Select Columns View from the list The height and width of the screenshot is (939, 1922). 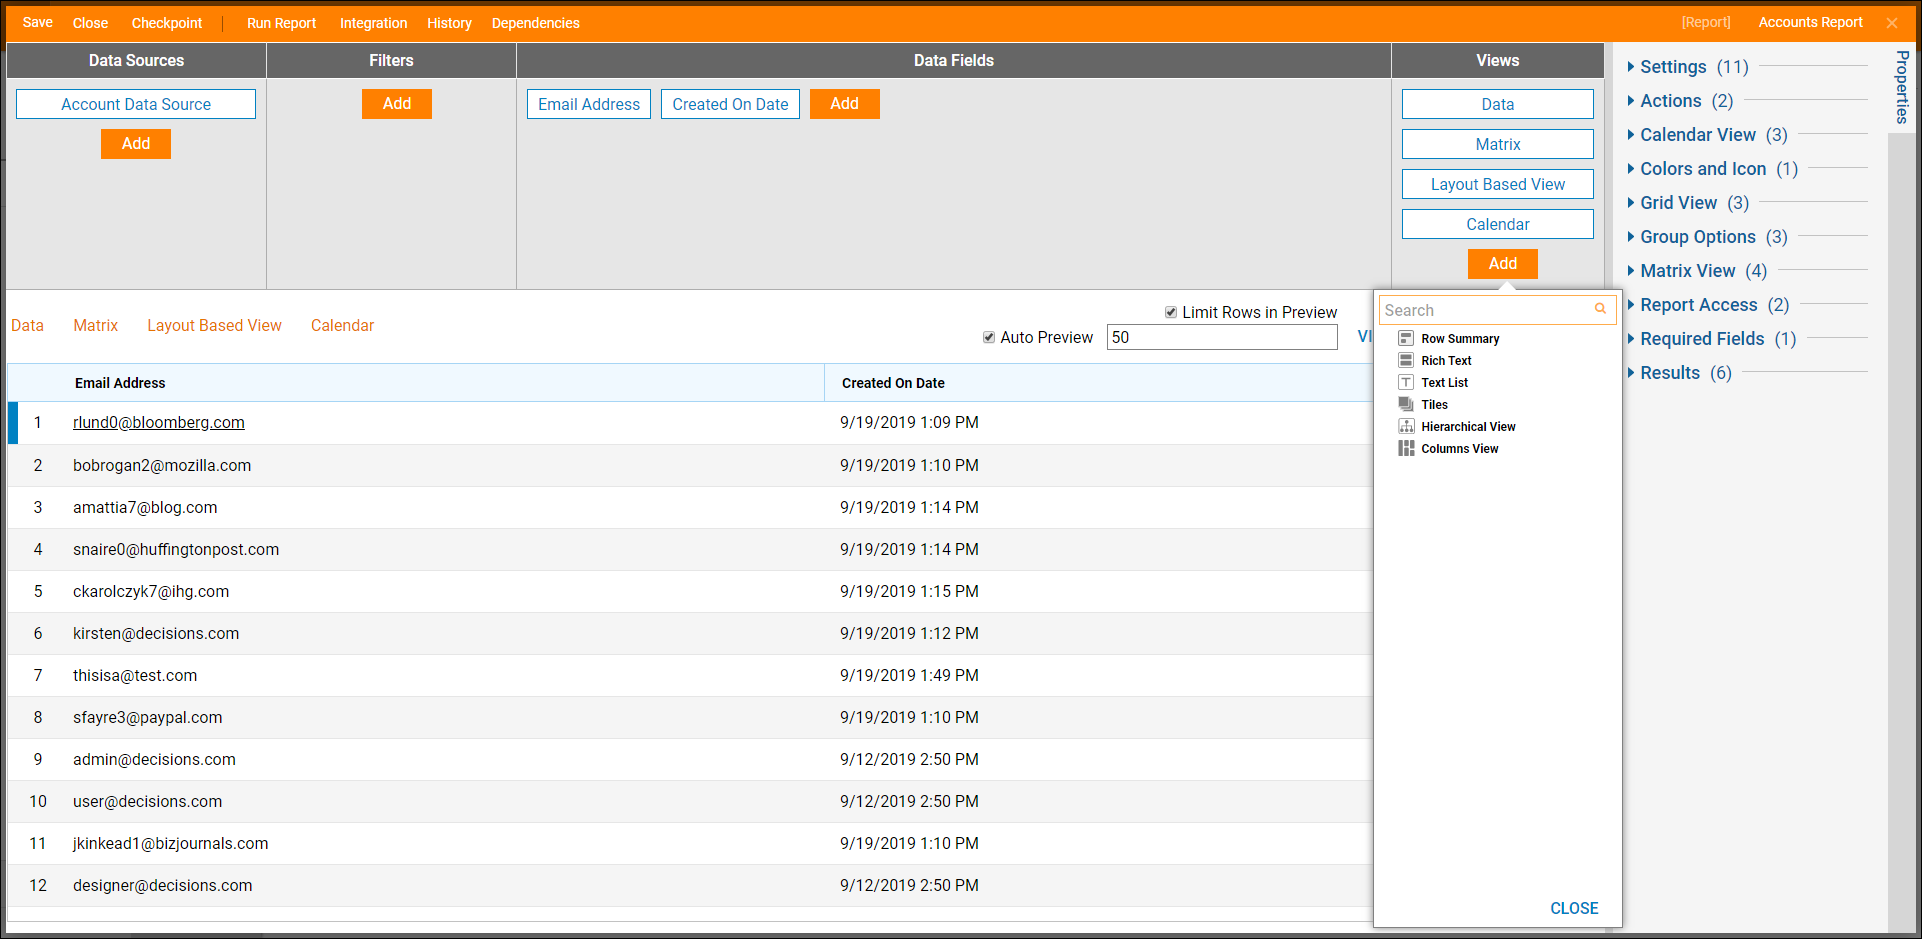1460,448
